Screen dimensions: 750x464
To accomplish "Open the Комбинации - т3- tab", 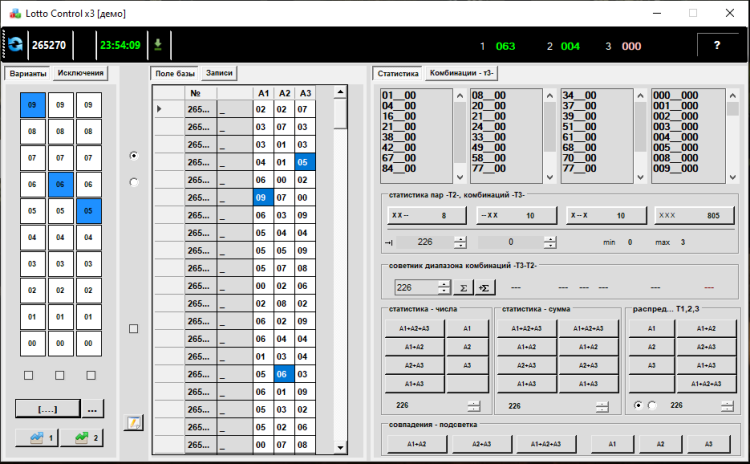I will [462, 73].
